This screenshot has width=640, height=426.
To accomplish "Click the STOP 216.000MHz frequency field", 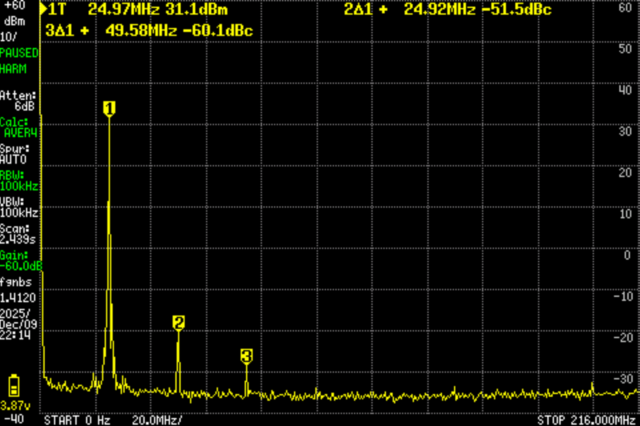I will 585,418.
